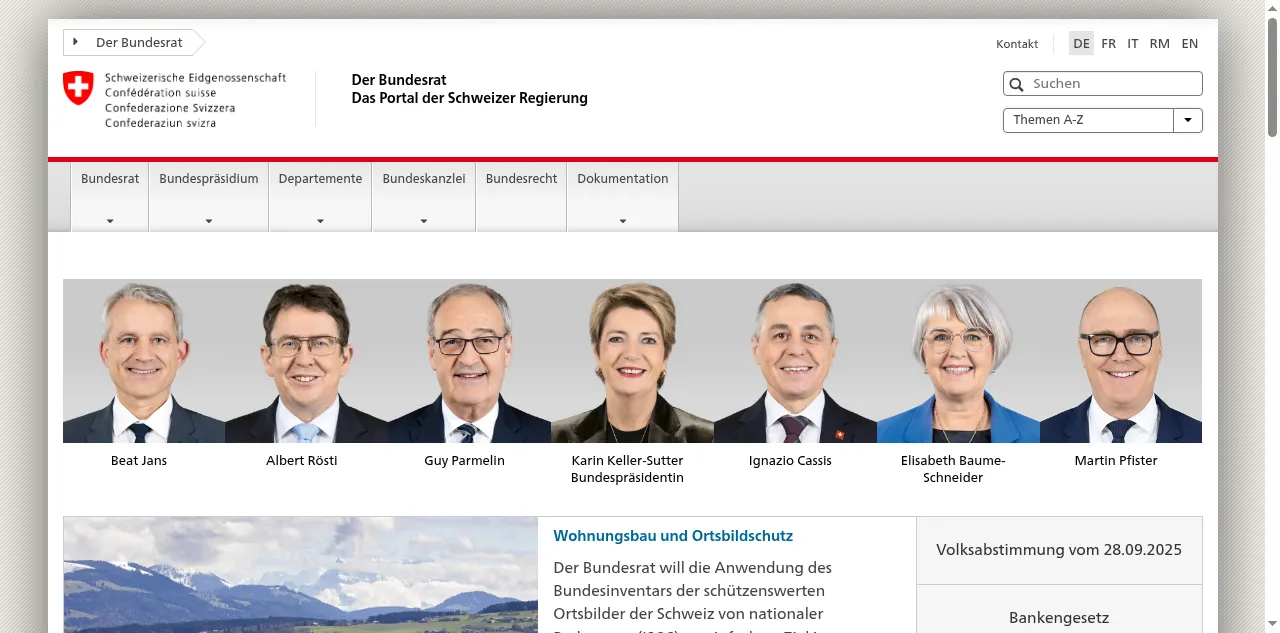The image size is (1280, 633).
Task: Expand the Bundeskanzlei menu arrow
Action: pyautogui.click(x=424, y=221)
